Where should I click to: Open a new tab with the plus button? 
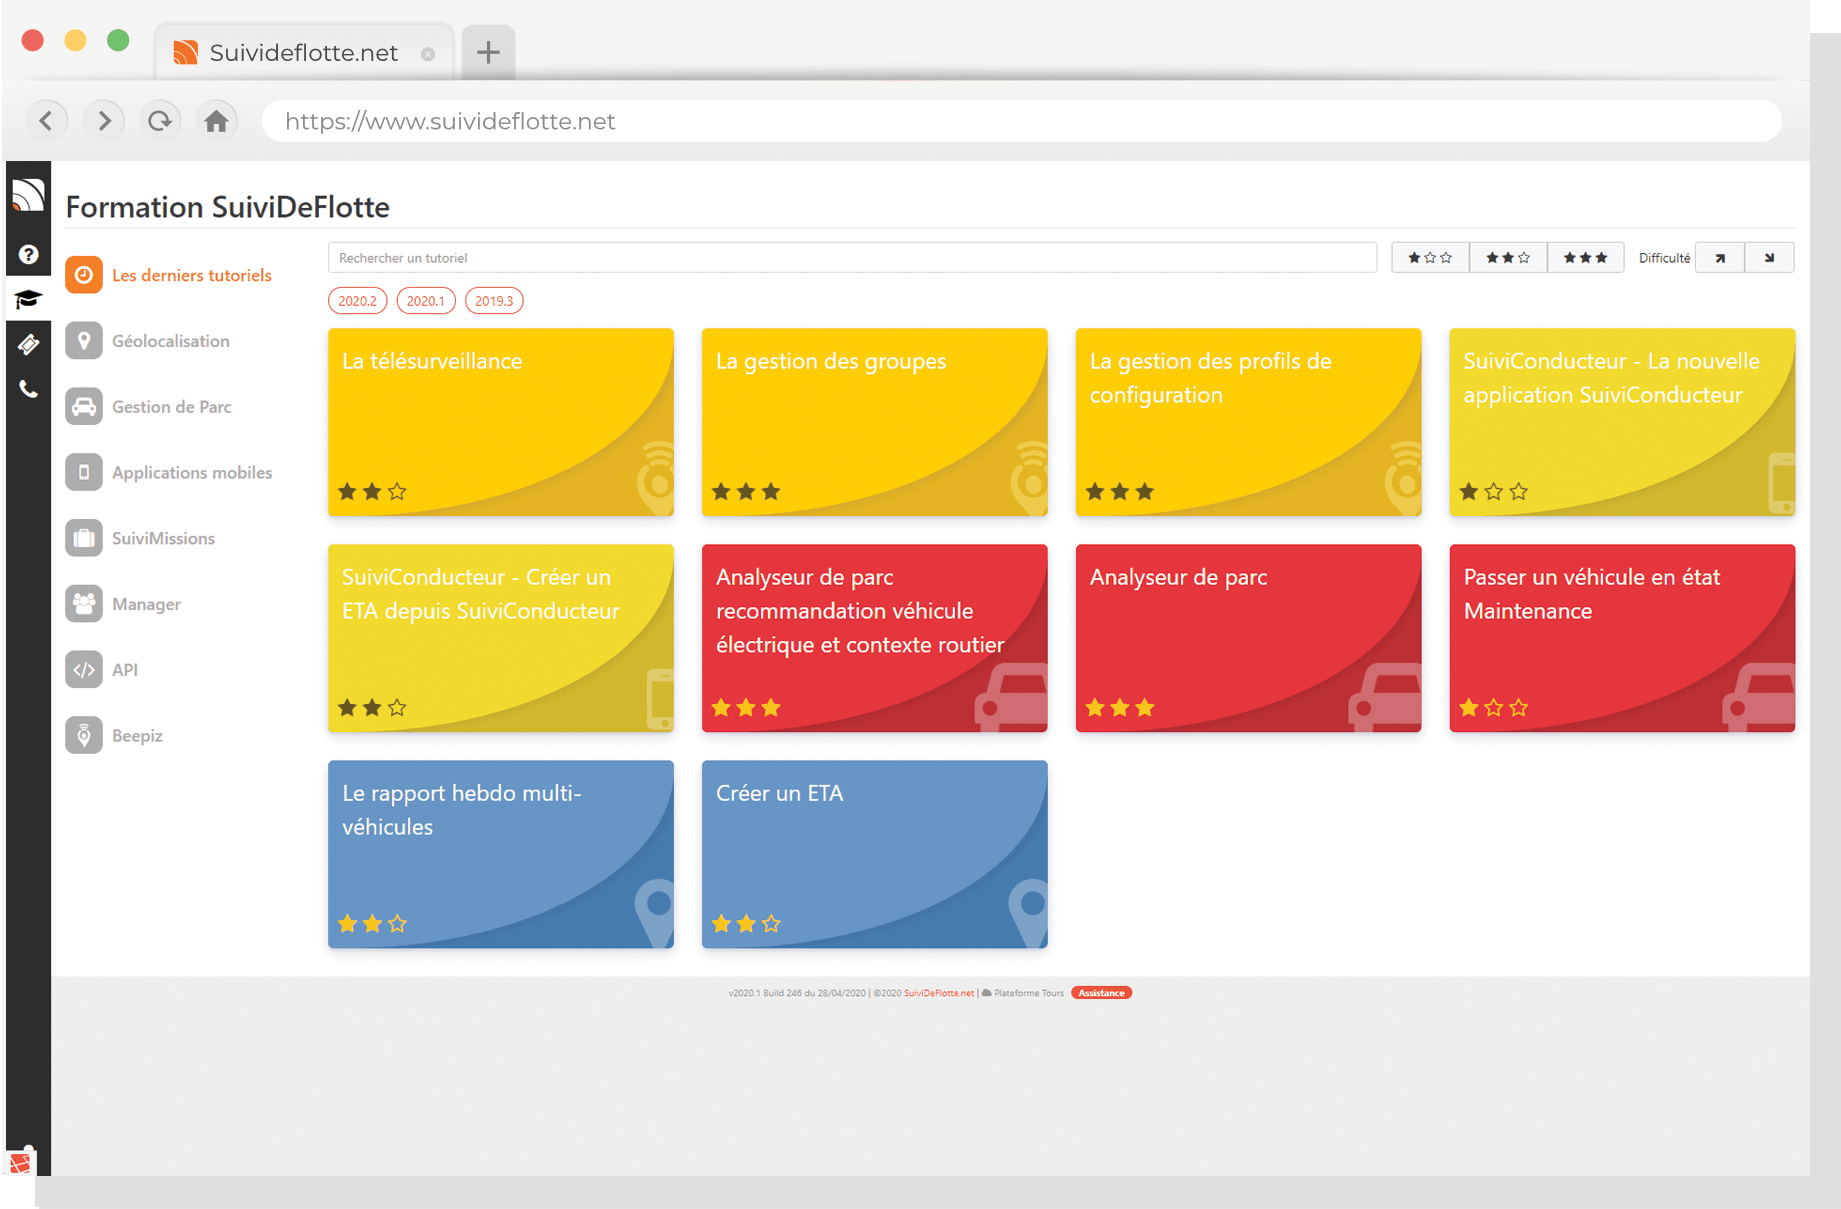pos(488,52)
